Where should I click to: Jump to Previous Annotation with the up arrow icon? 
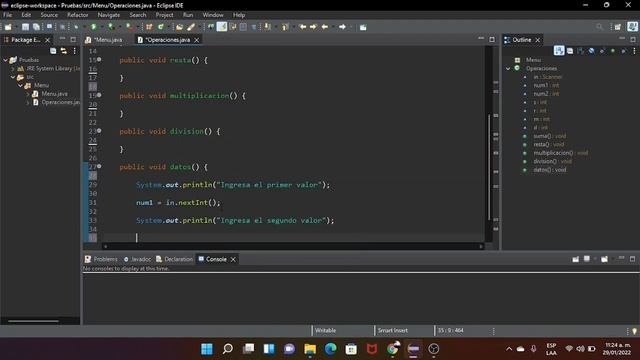(x=285, y=27)
